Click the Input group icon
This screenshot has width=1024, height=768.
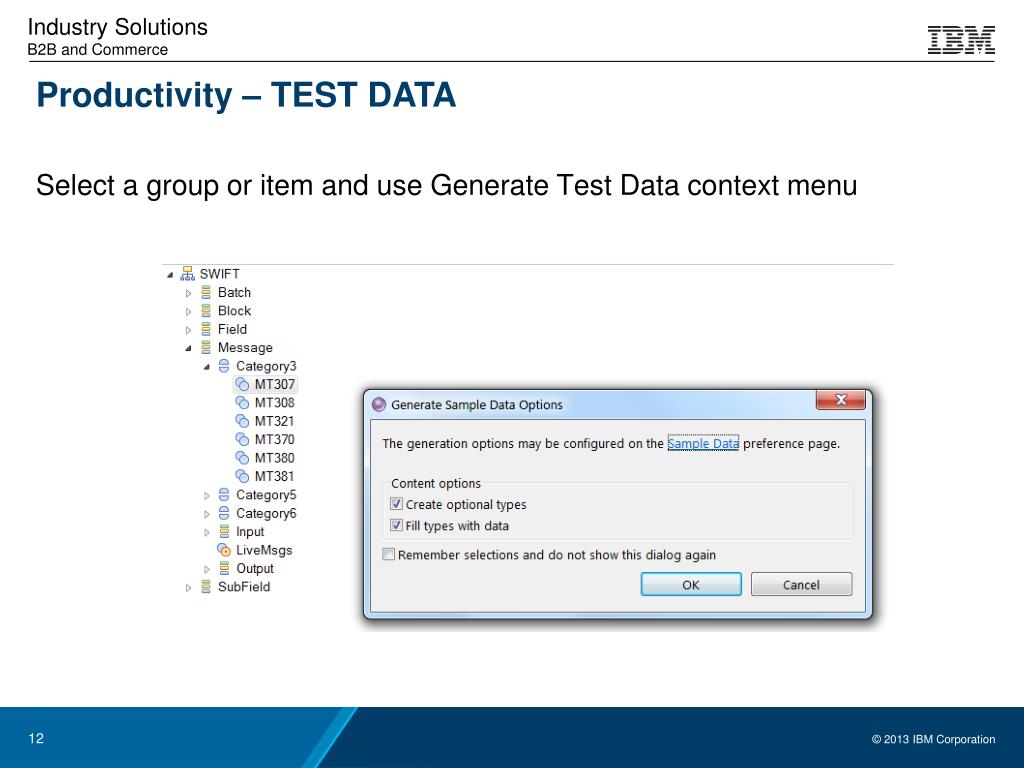[224, 531]
